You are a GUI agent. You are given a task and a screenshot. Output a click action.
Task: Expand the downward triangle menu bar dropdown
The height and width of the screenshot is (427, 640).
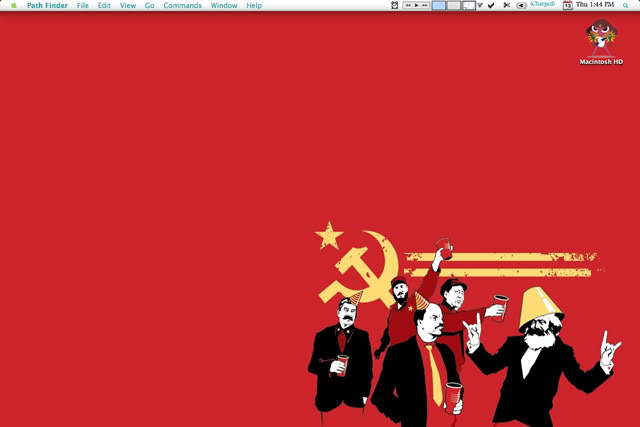480,5
